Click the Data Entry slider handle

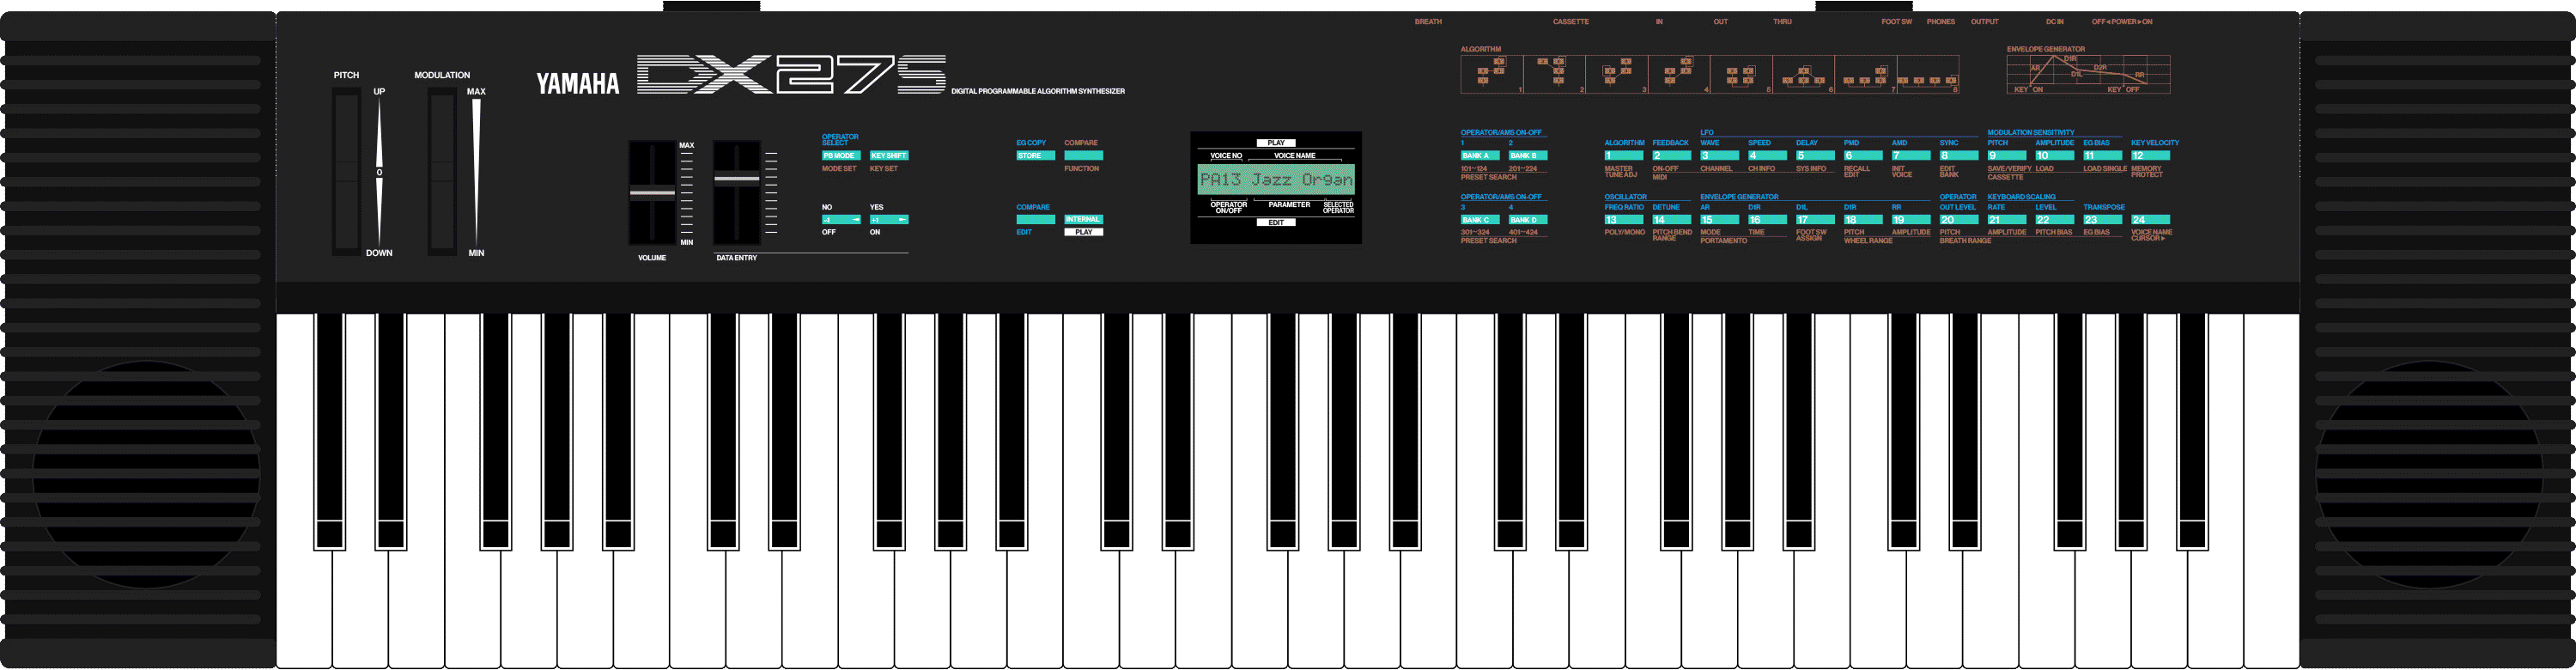tap(737, 179)
